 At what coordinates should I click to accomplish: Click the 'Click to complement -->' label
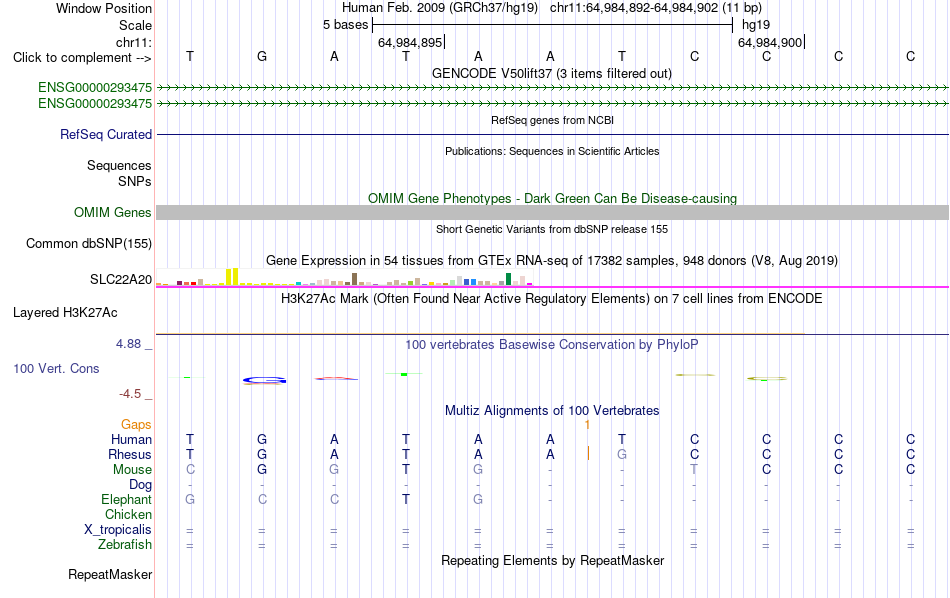pyautogui.click(x=82, y=58)
